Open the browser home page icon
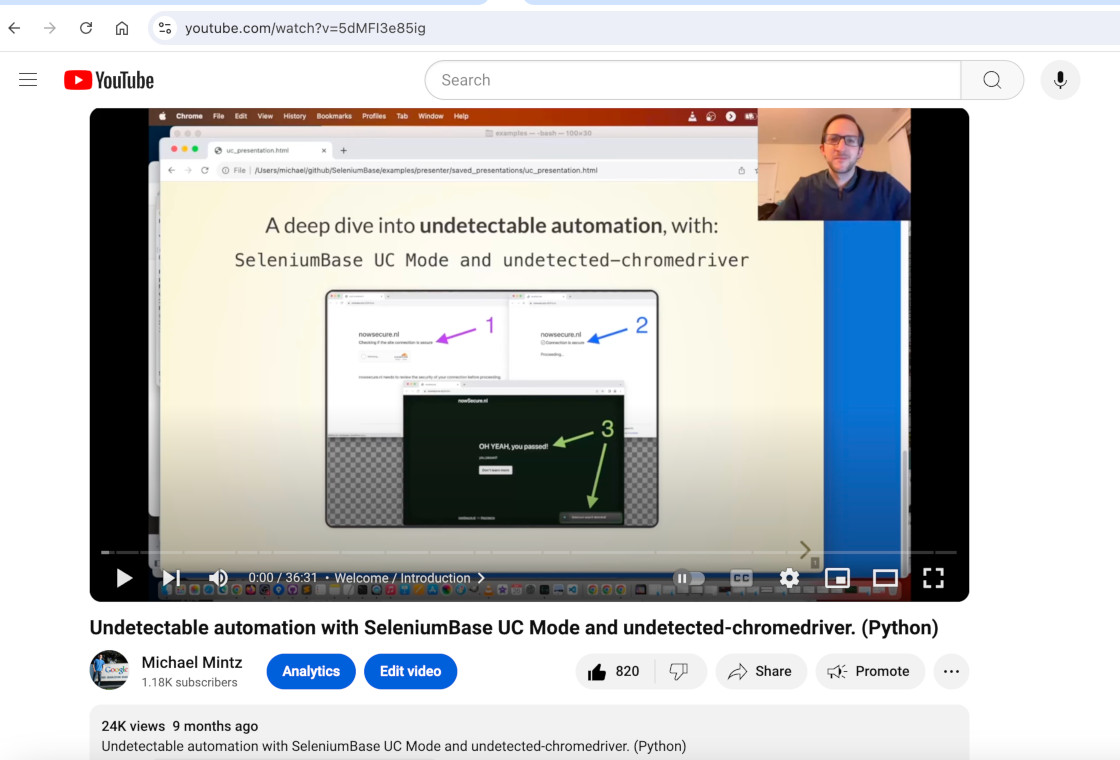The image size is (1120, 760). point(122,28)
